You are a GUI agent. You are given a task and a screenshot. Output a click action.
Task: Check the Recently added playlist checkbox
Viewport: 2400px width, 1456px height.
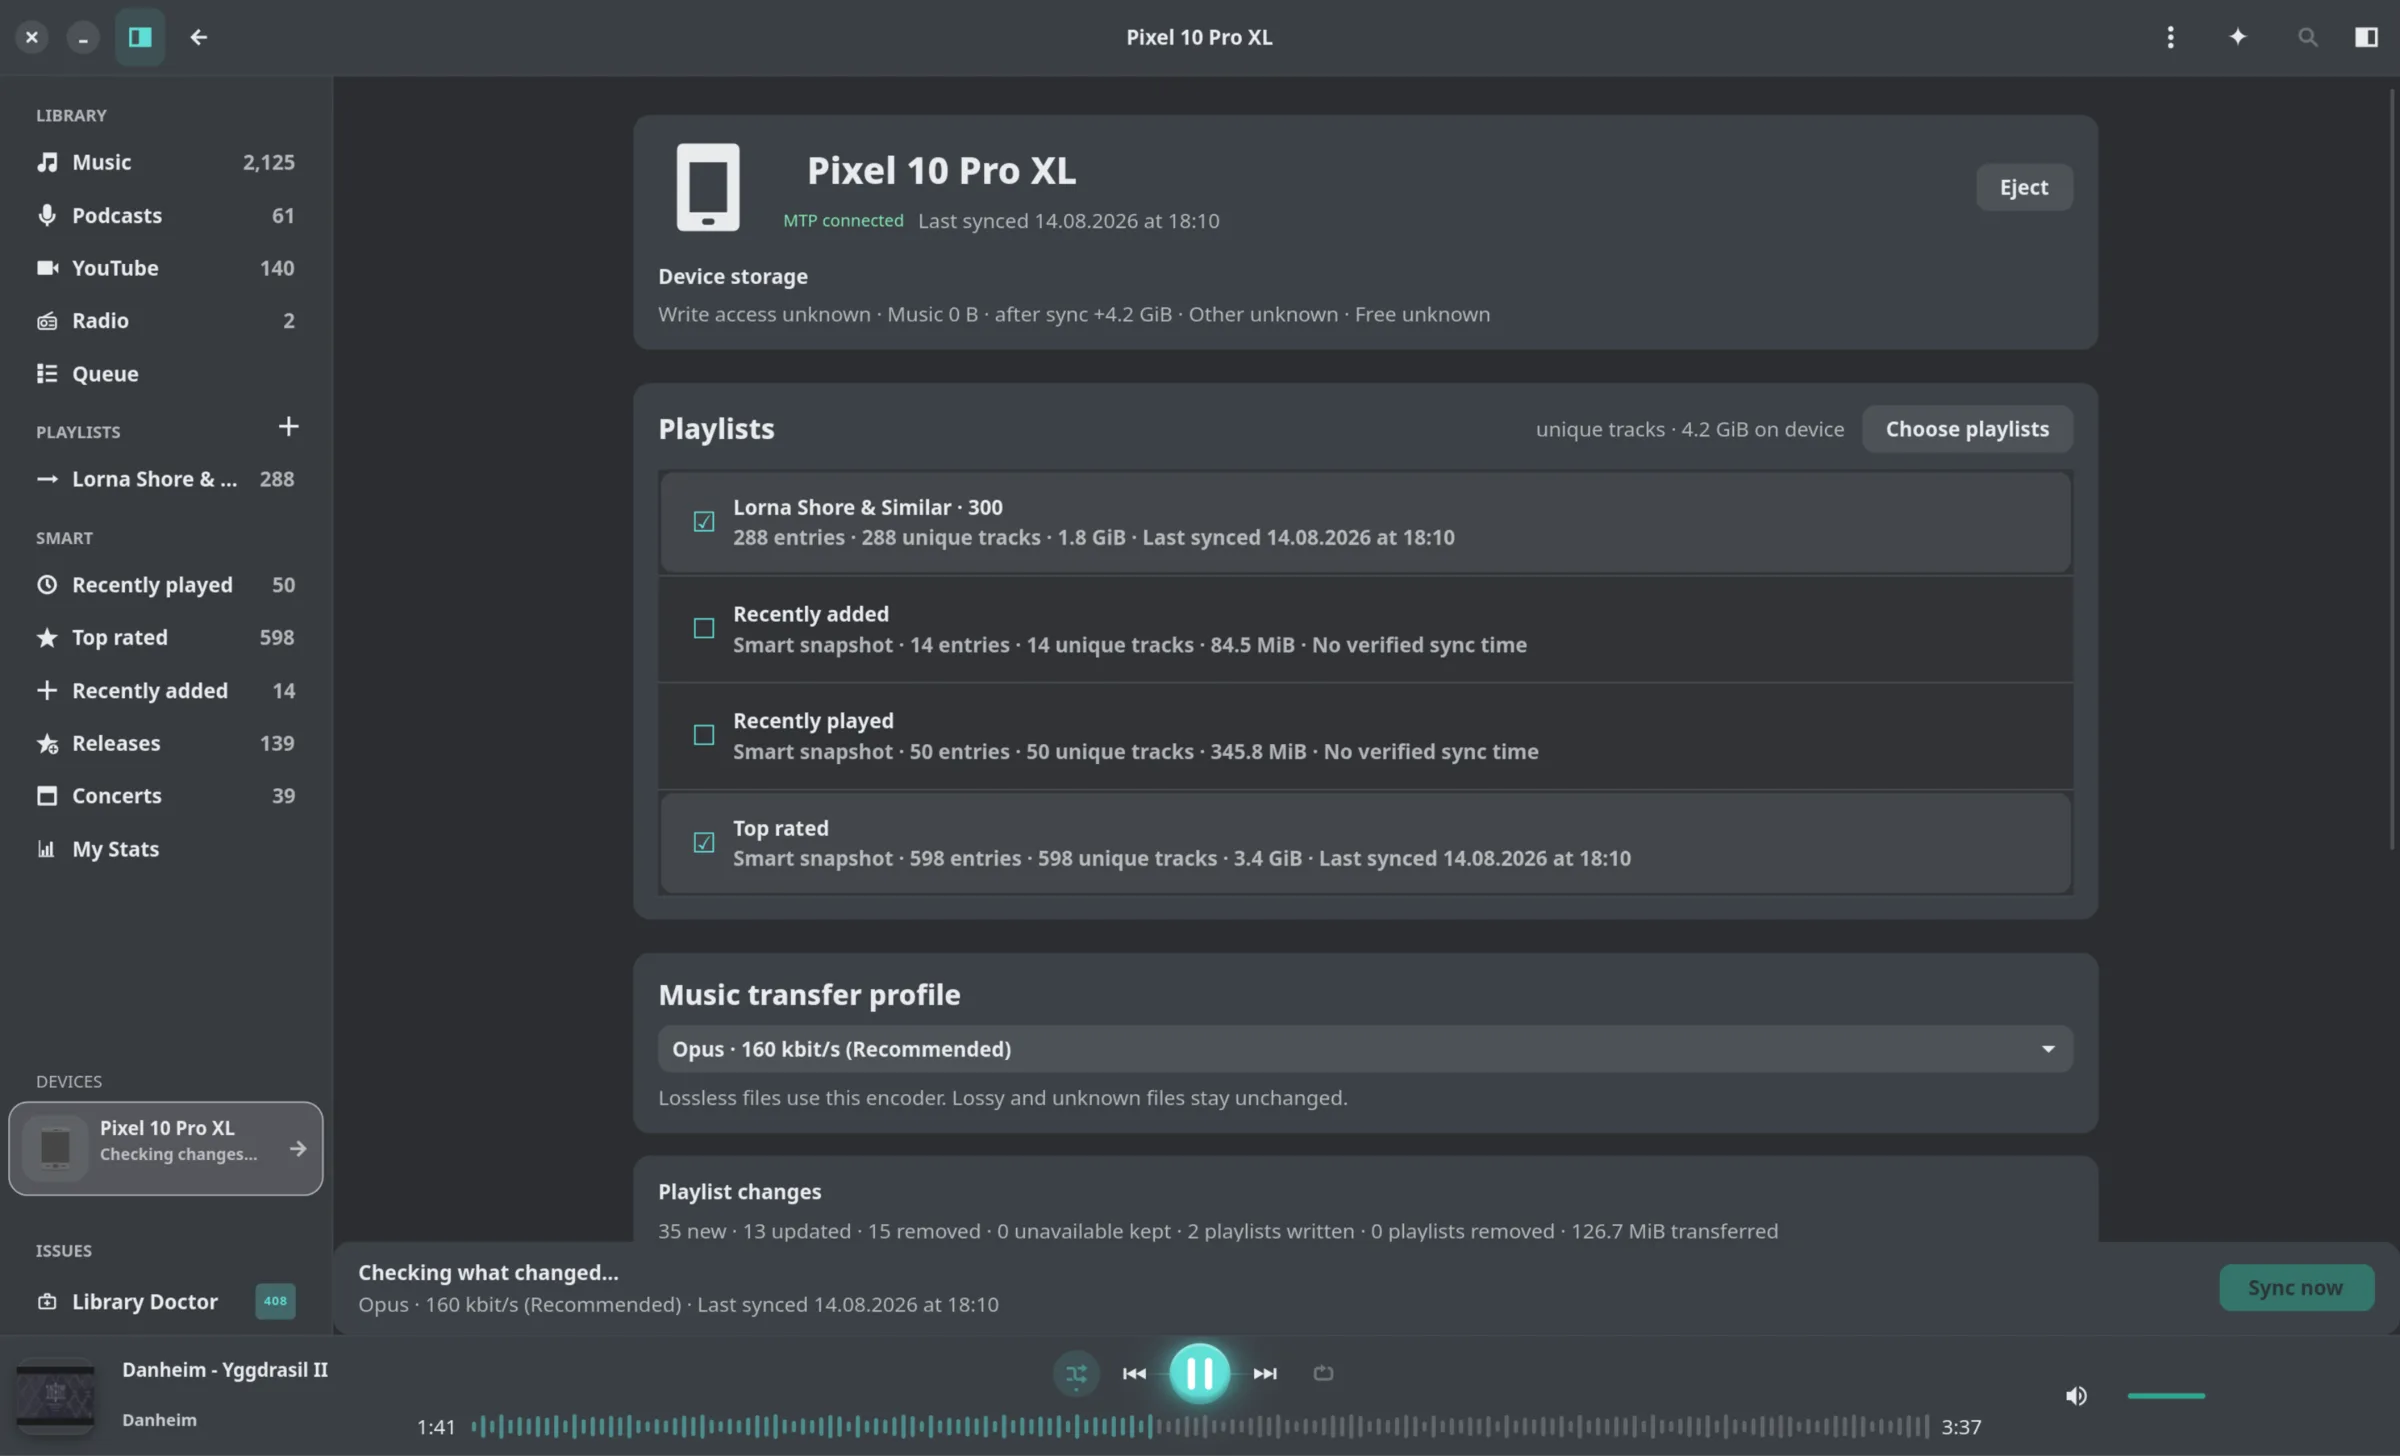point(704,629)
